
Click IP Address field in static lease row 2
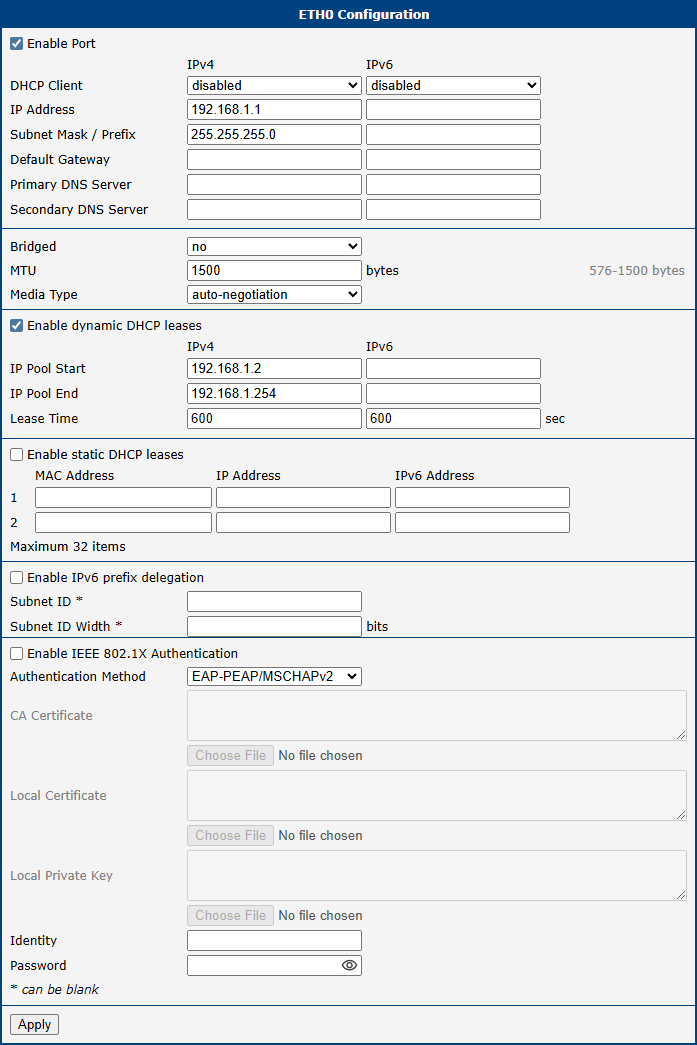[303, 522]
